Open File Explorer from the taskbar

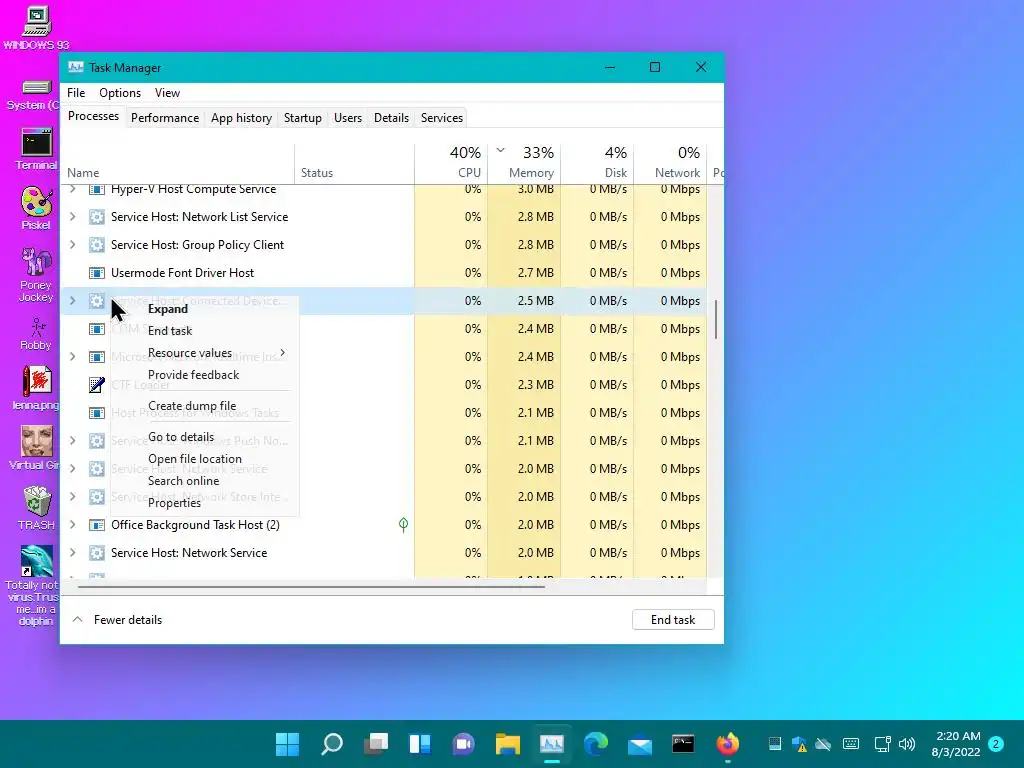point(507,744)
